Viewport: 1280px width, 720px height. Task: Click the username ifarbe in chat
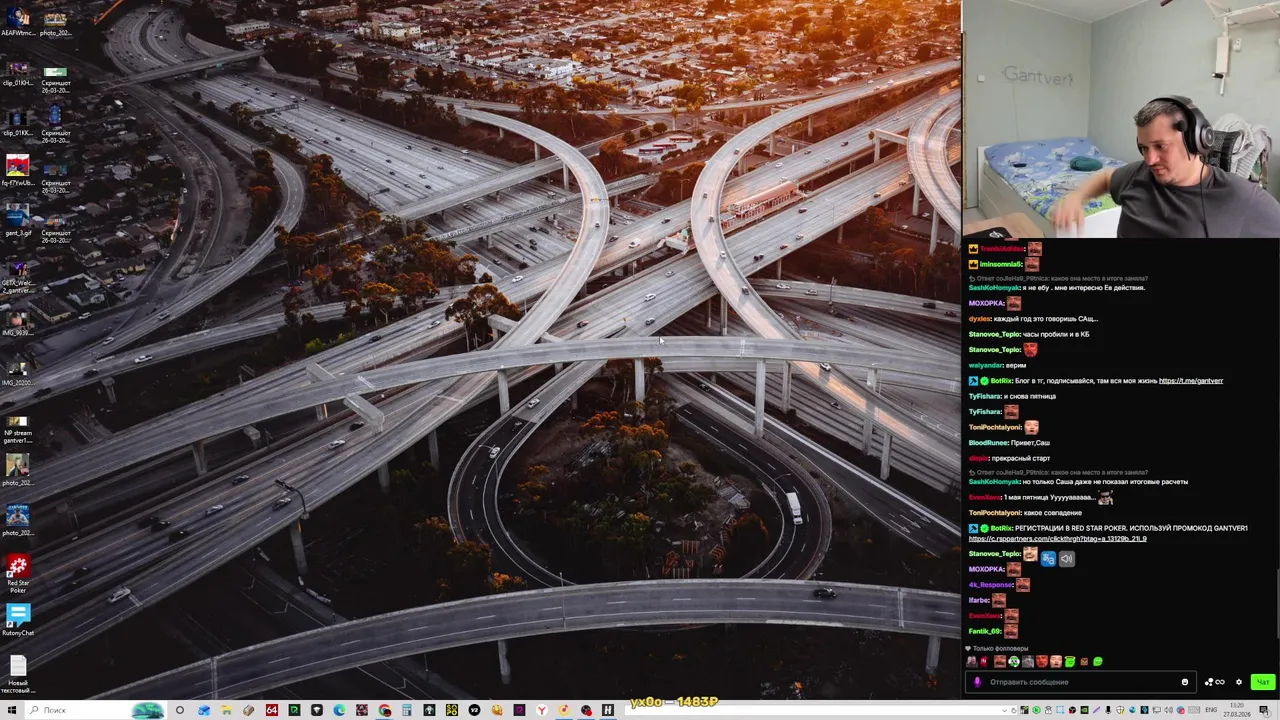[x=978, y=600]
